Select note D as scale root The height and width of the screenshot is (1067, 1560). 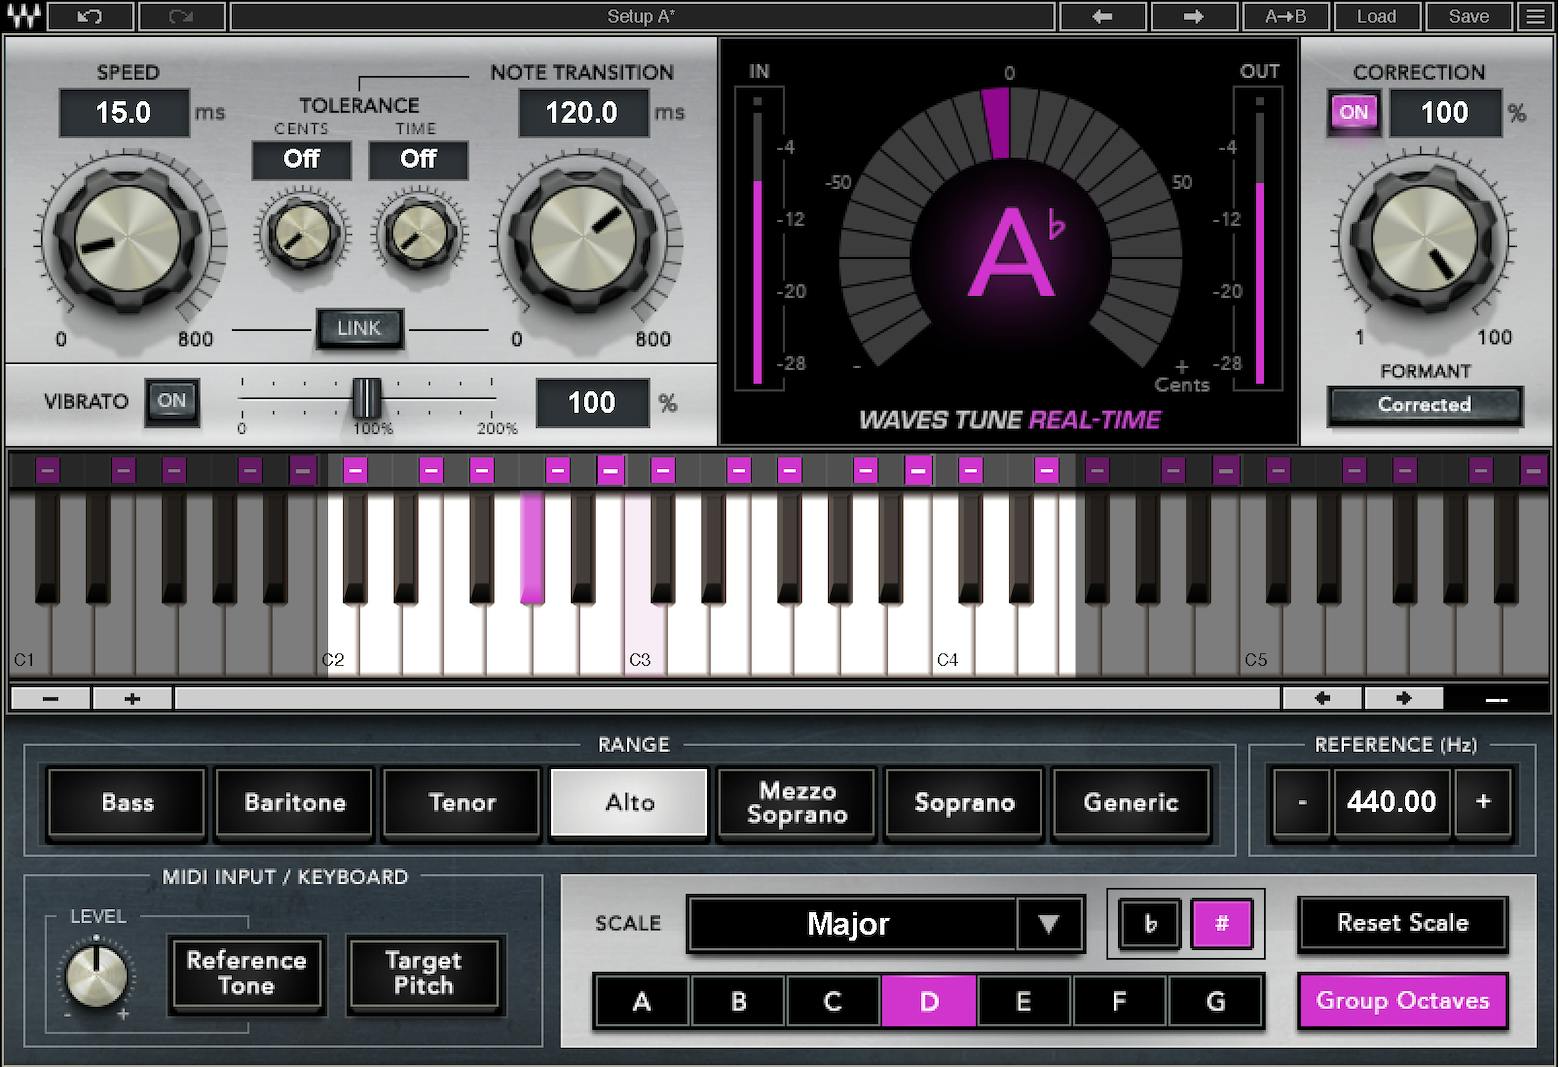(x=928, y=1001)
